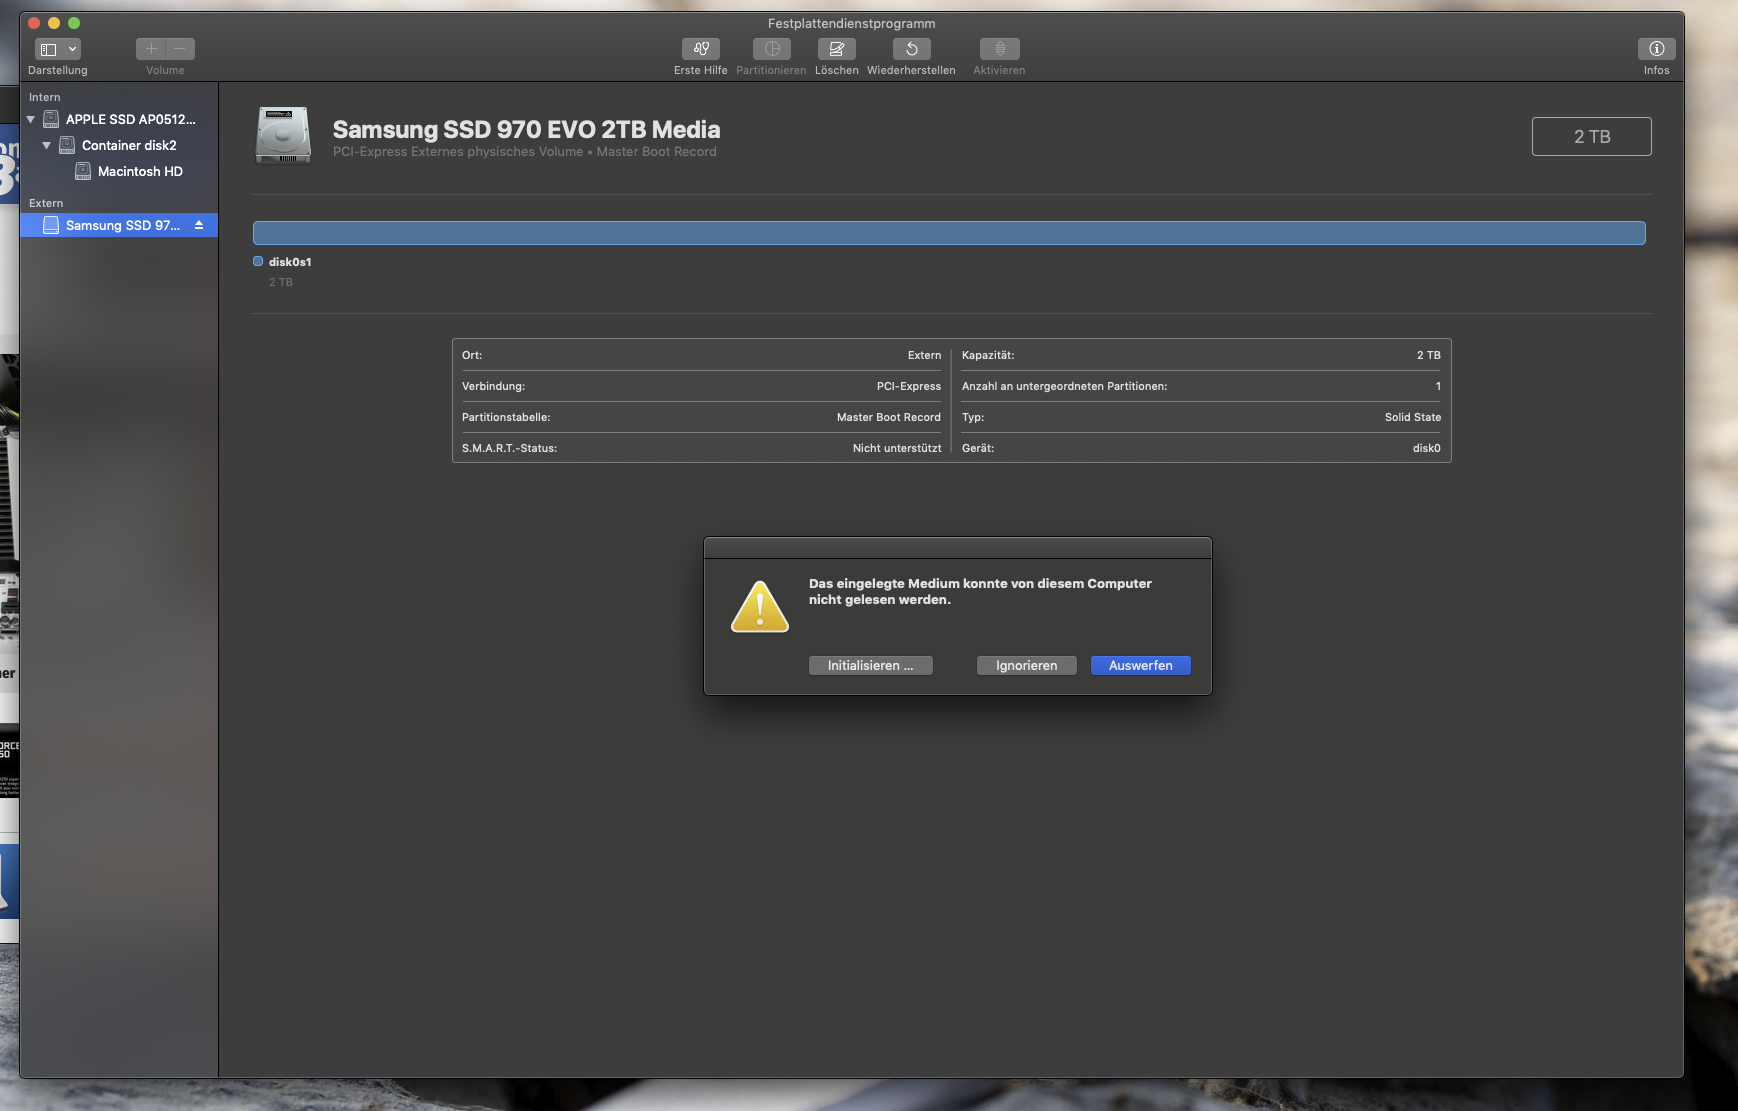Image resolution: width=1738 pixels, height=1111 pixels.
Task: Select Samsung SSD 97... external disk
Action: pos(118,225)
